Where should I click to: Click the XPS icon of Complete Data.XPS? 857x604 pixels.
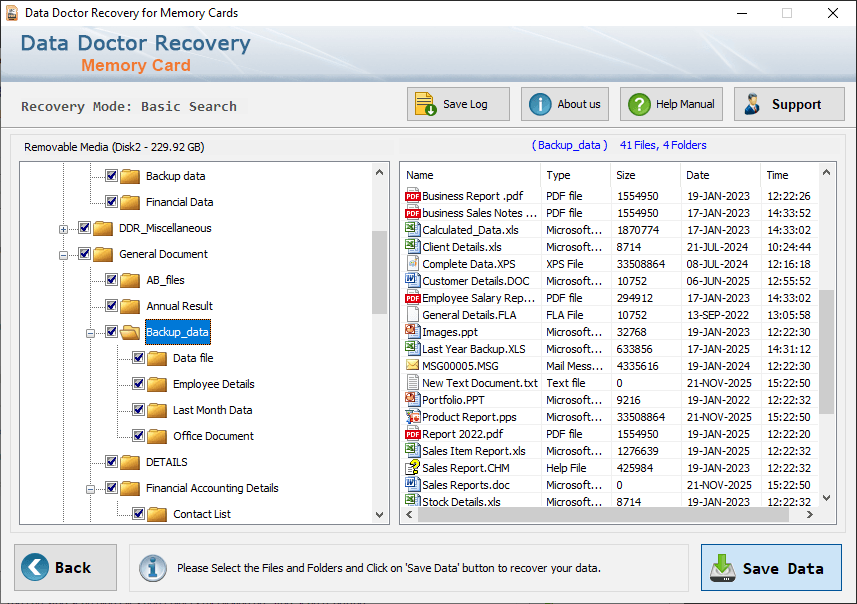(x=412, y=263)
